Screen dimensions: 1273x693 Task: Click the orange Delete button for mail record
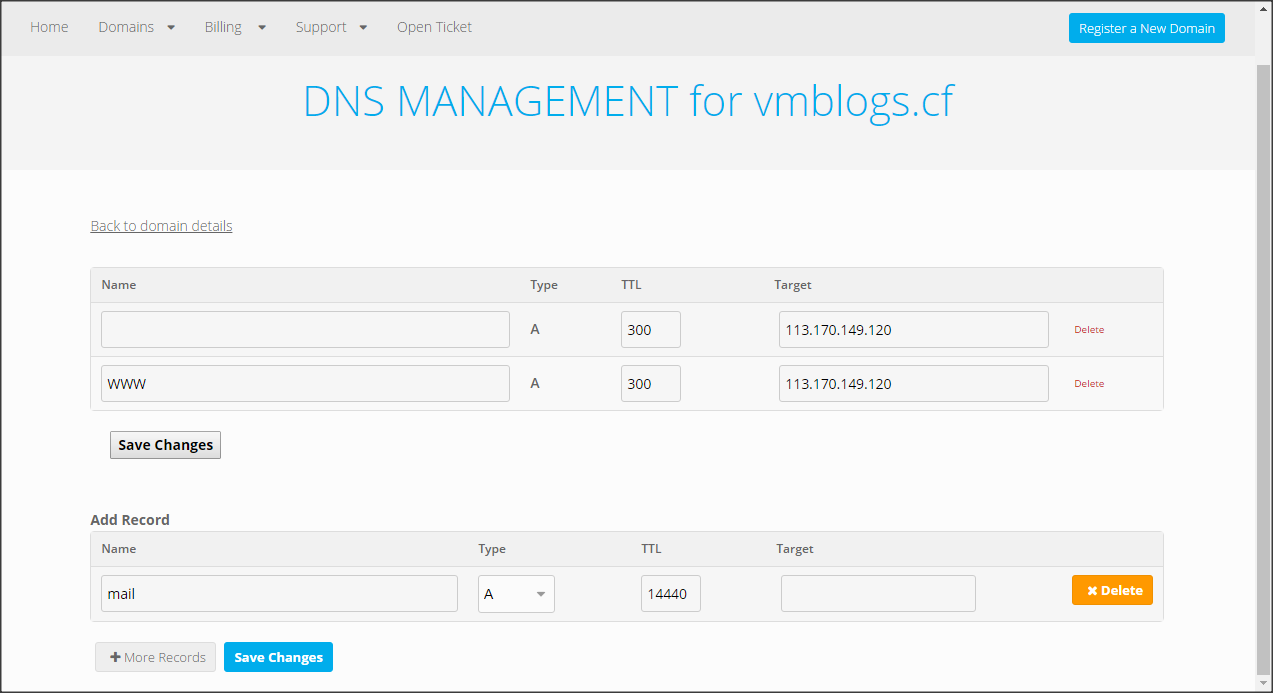pyautogui.click(x=1112, y=590)
